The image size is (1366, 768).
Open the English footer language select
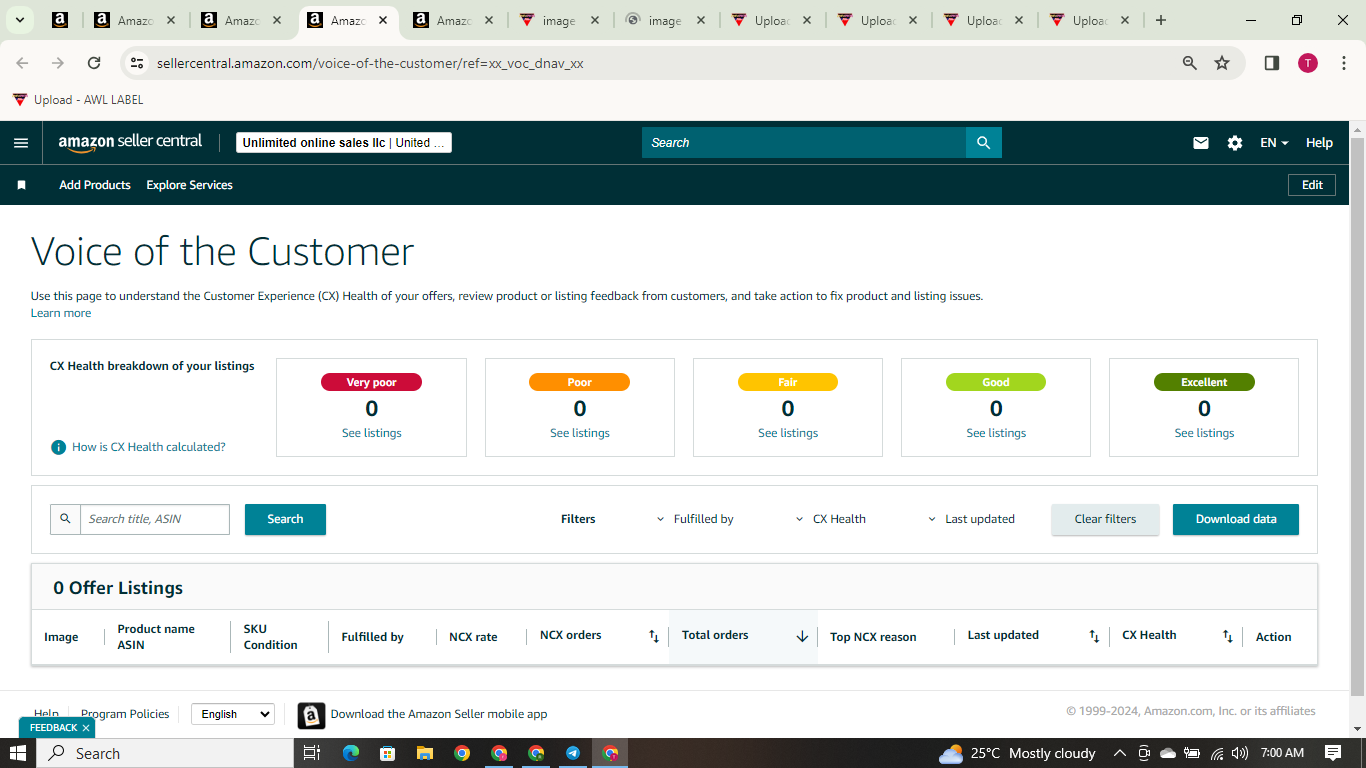tap(232, 714)
